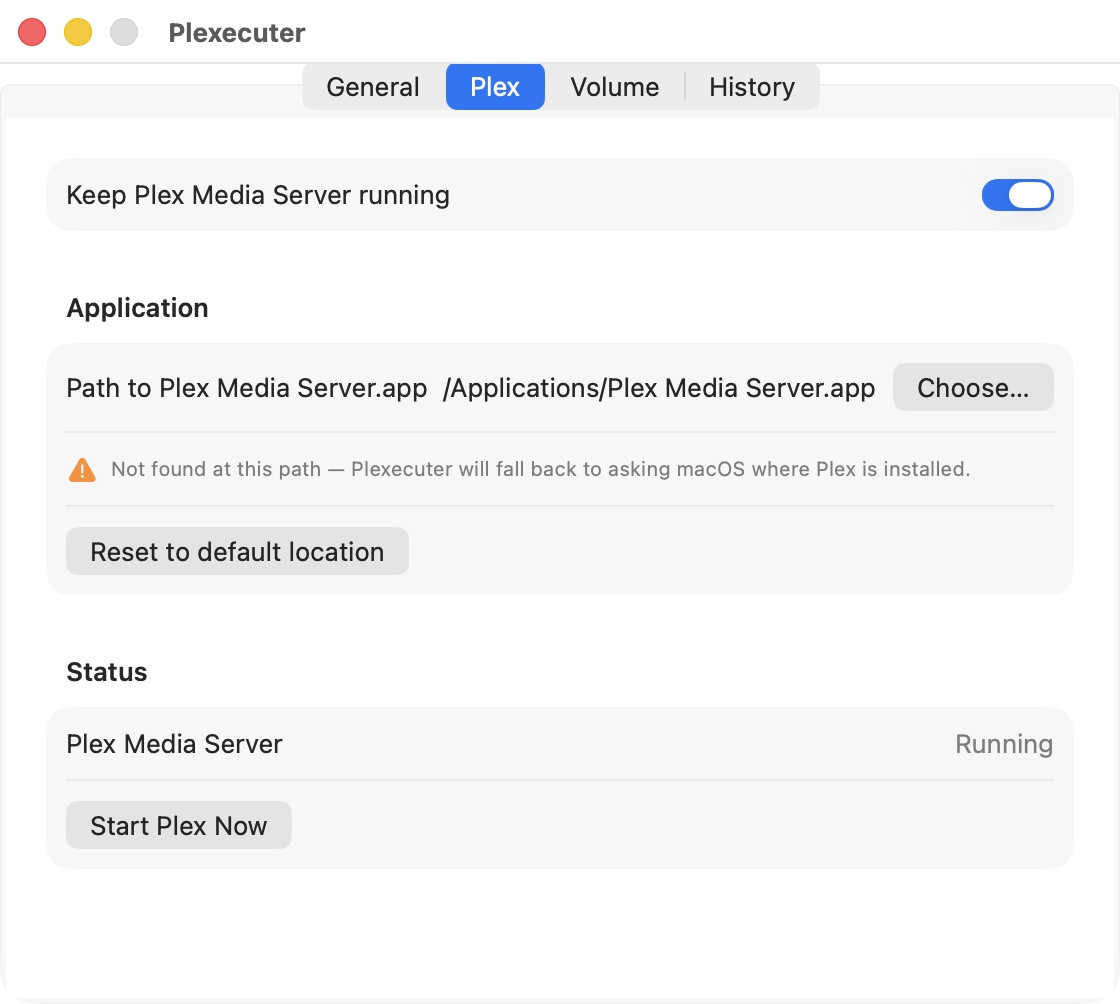
Task: Click the Status section heading
Action: (106, 672)
